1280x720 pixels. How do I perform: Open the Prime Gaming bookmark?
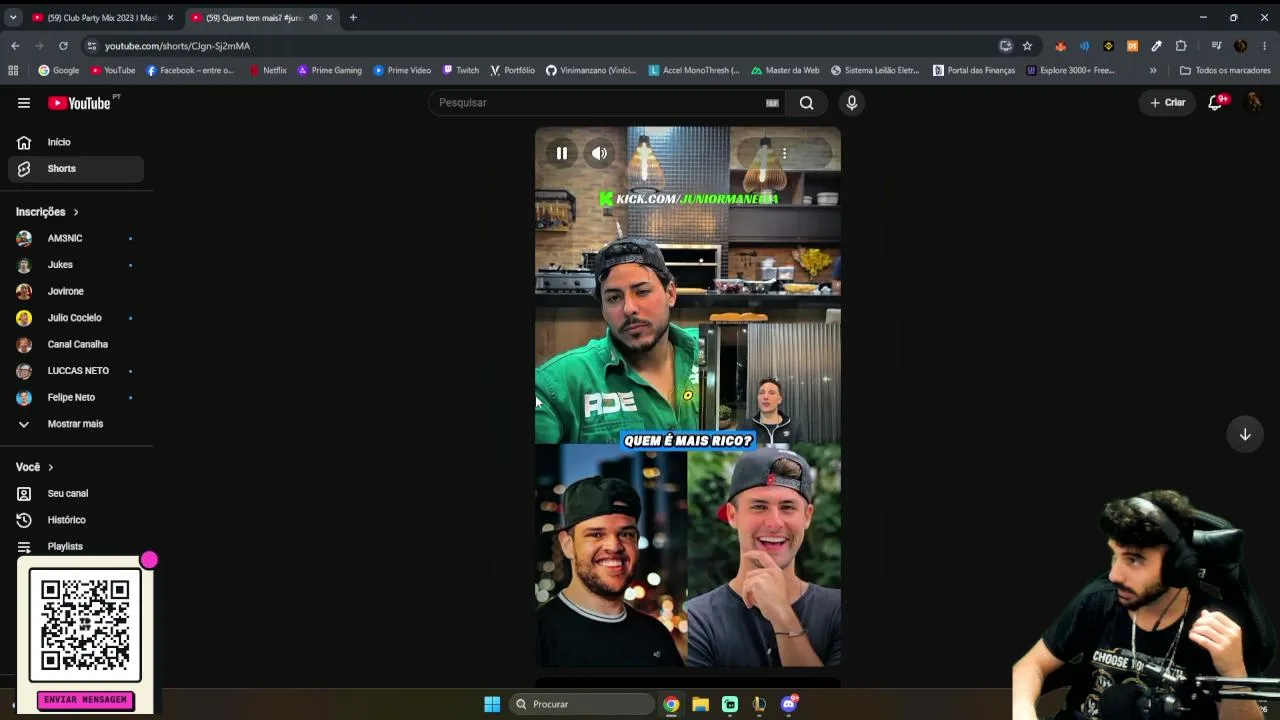(330, 70)
